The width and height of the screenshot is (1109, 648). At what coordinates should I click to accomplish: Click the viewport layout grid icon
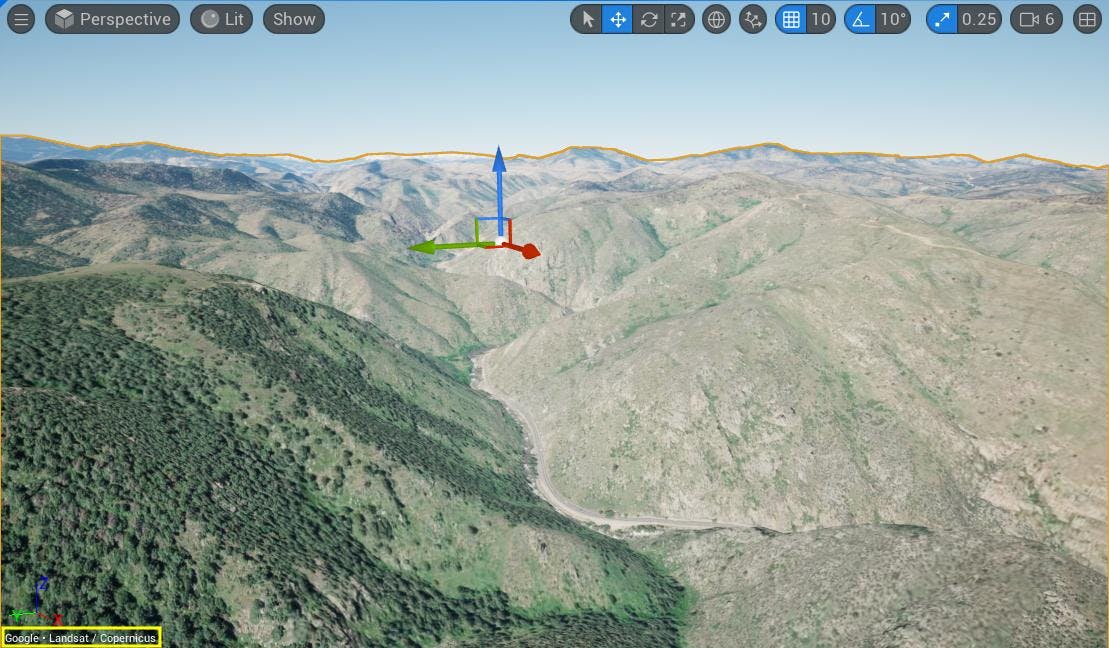(x=1086, y=18)
